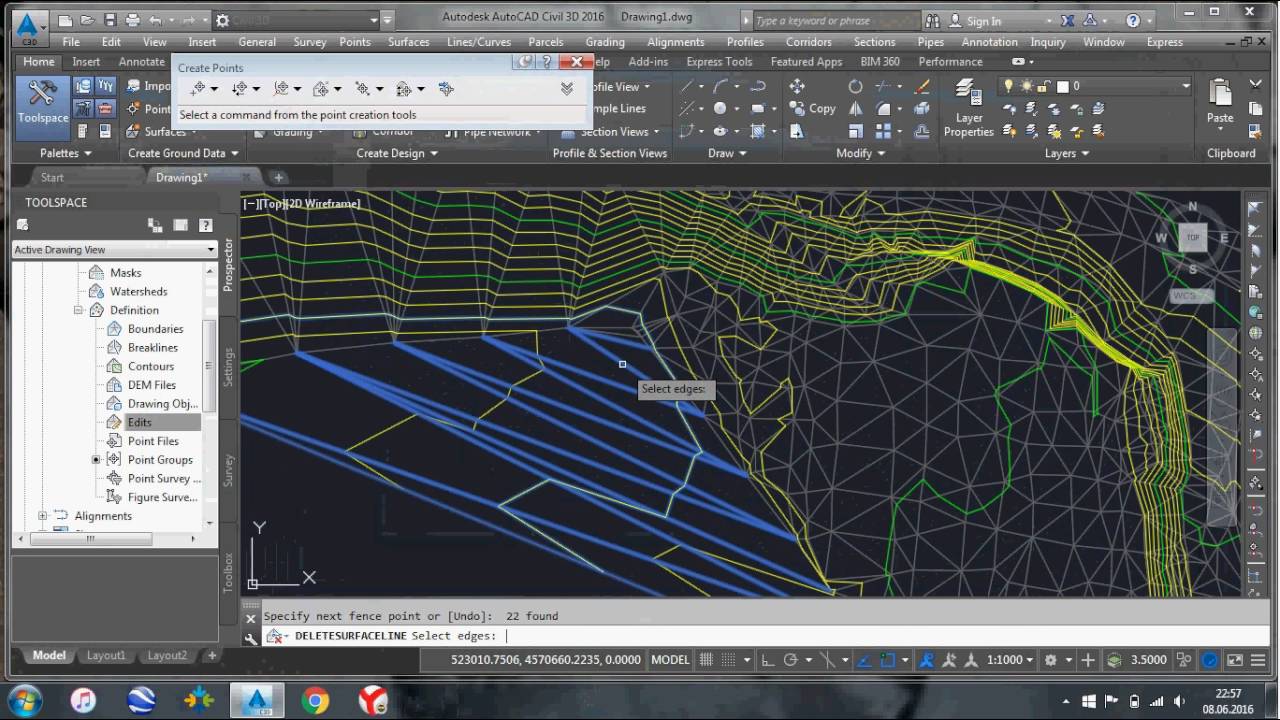
Task: Select Edits in the Definition tree
Action: tap(139, 422)
